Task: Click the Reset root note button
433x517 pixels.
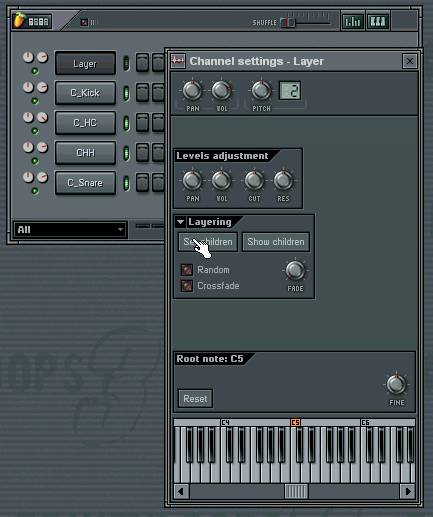Action: point(195,398)
